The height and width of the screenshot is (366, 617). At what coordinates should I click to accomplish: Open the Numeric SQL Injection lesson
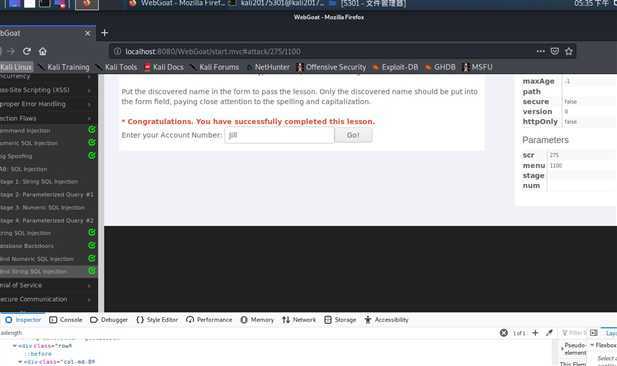[x=29, y=143]
